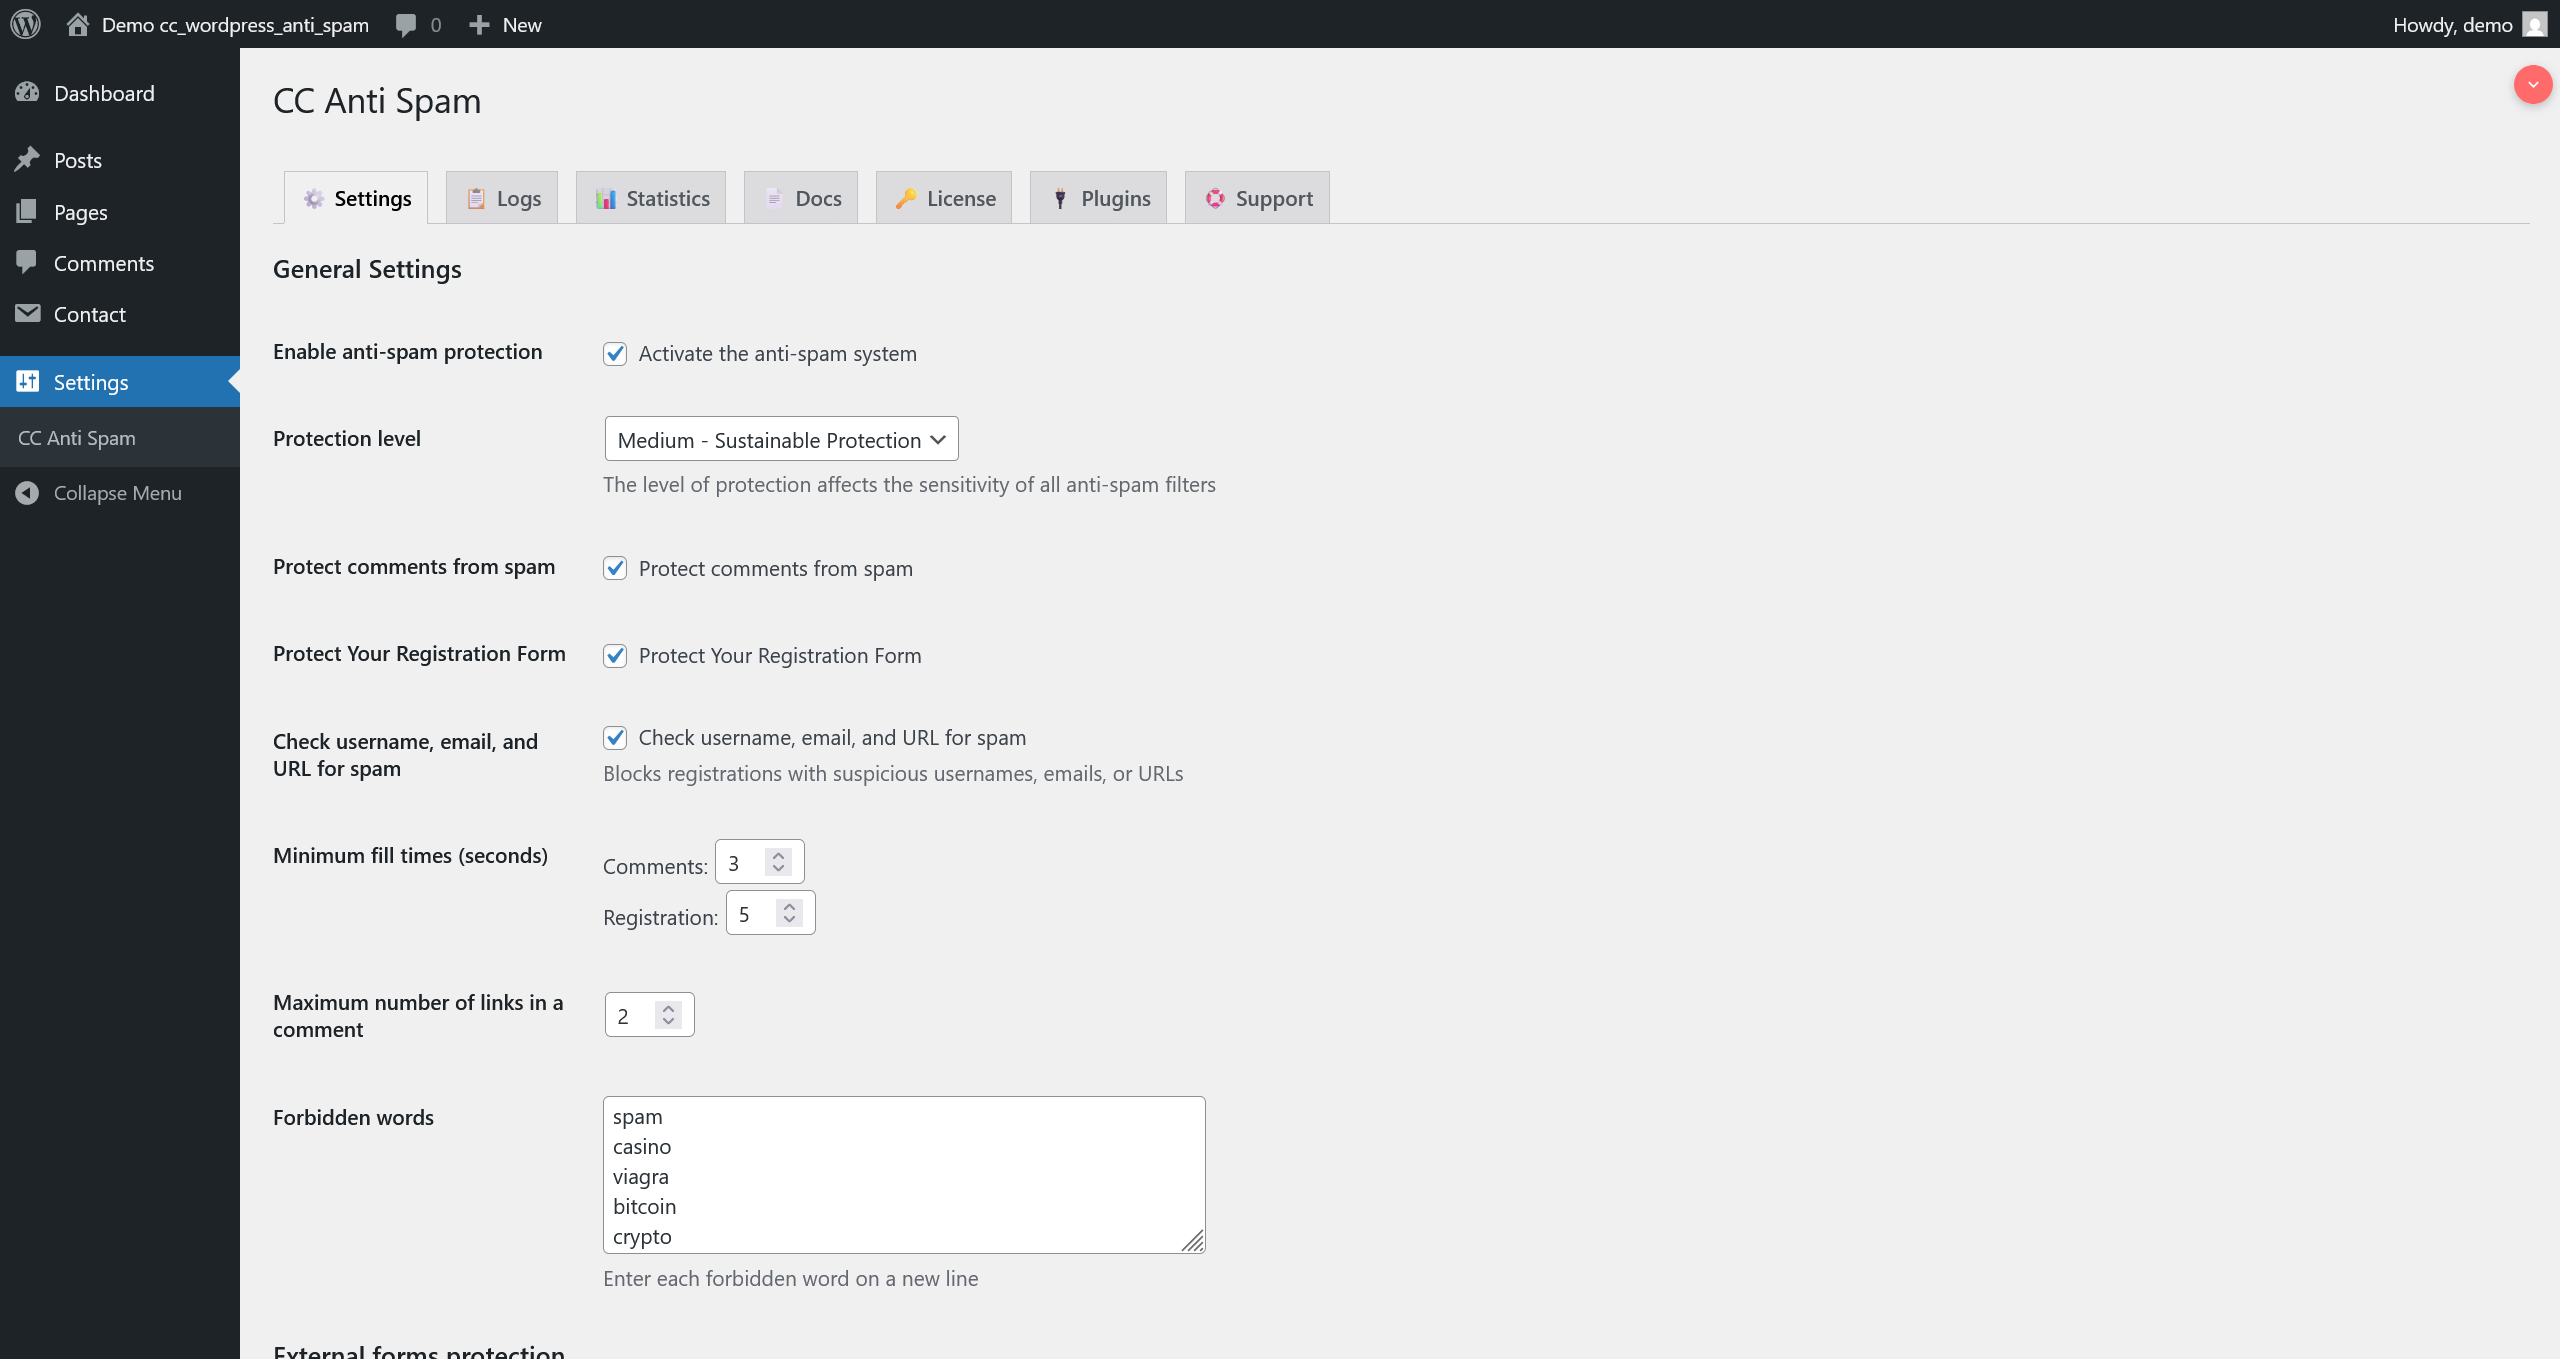2560x1359 pixels.
Task: Increase Comments minimum fill time with the stepper
Action: pos(778,853)
